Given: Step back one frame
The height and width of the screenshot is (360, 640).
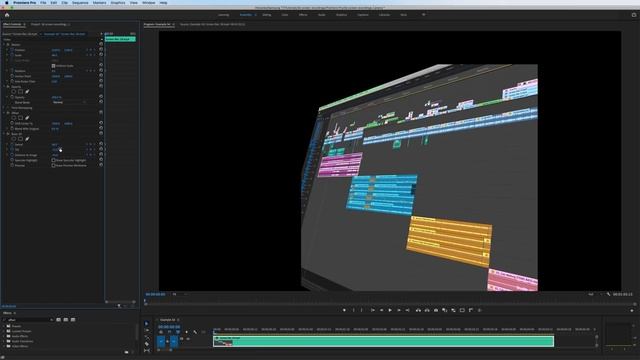Looking at the screenshot, I should pyautogui.click(x=381, y=310).
